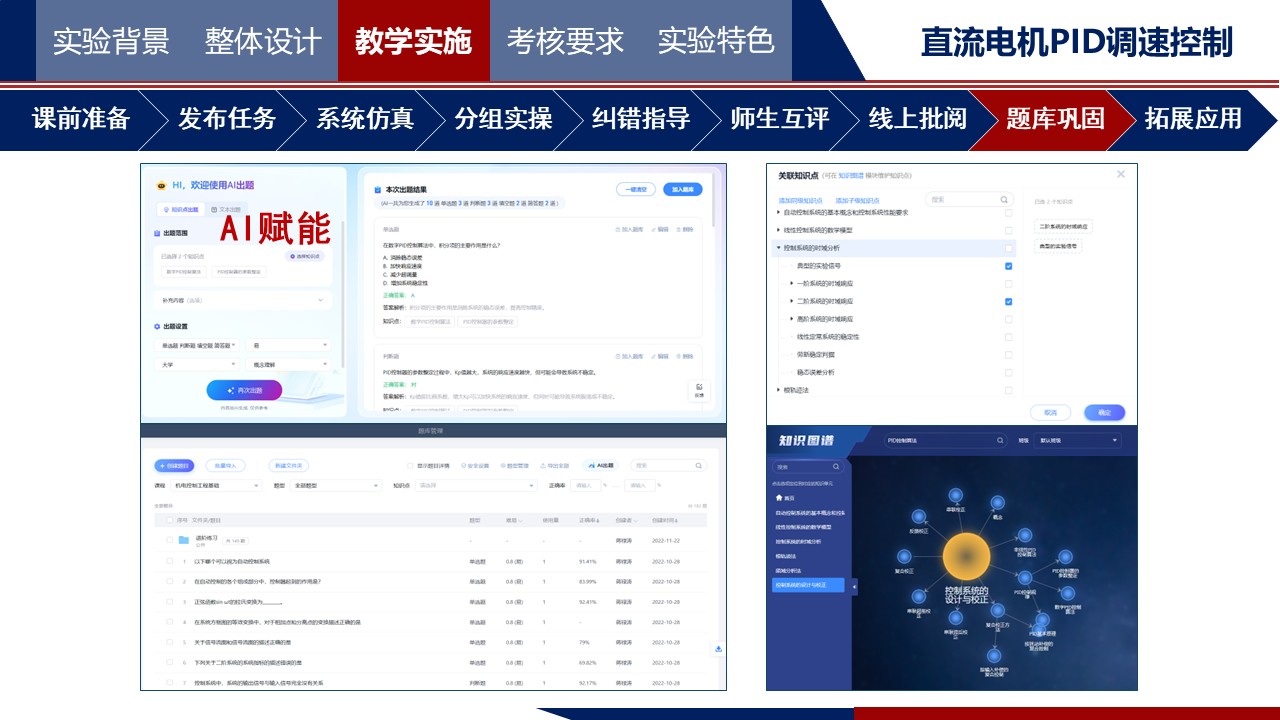1280x720 pixels.
Task: Uncheck the 典型的实验信号 checkbox
Action: pos(1008,266)
